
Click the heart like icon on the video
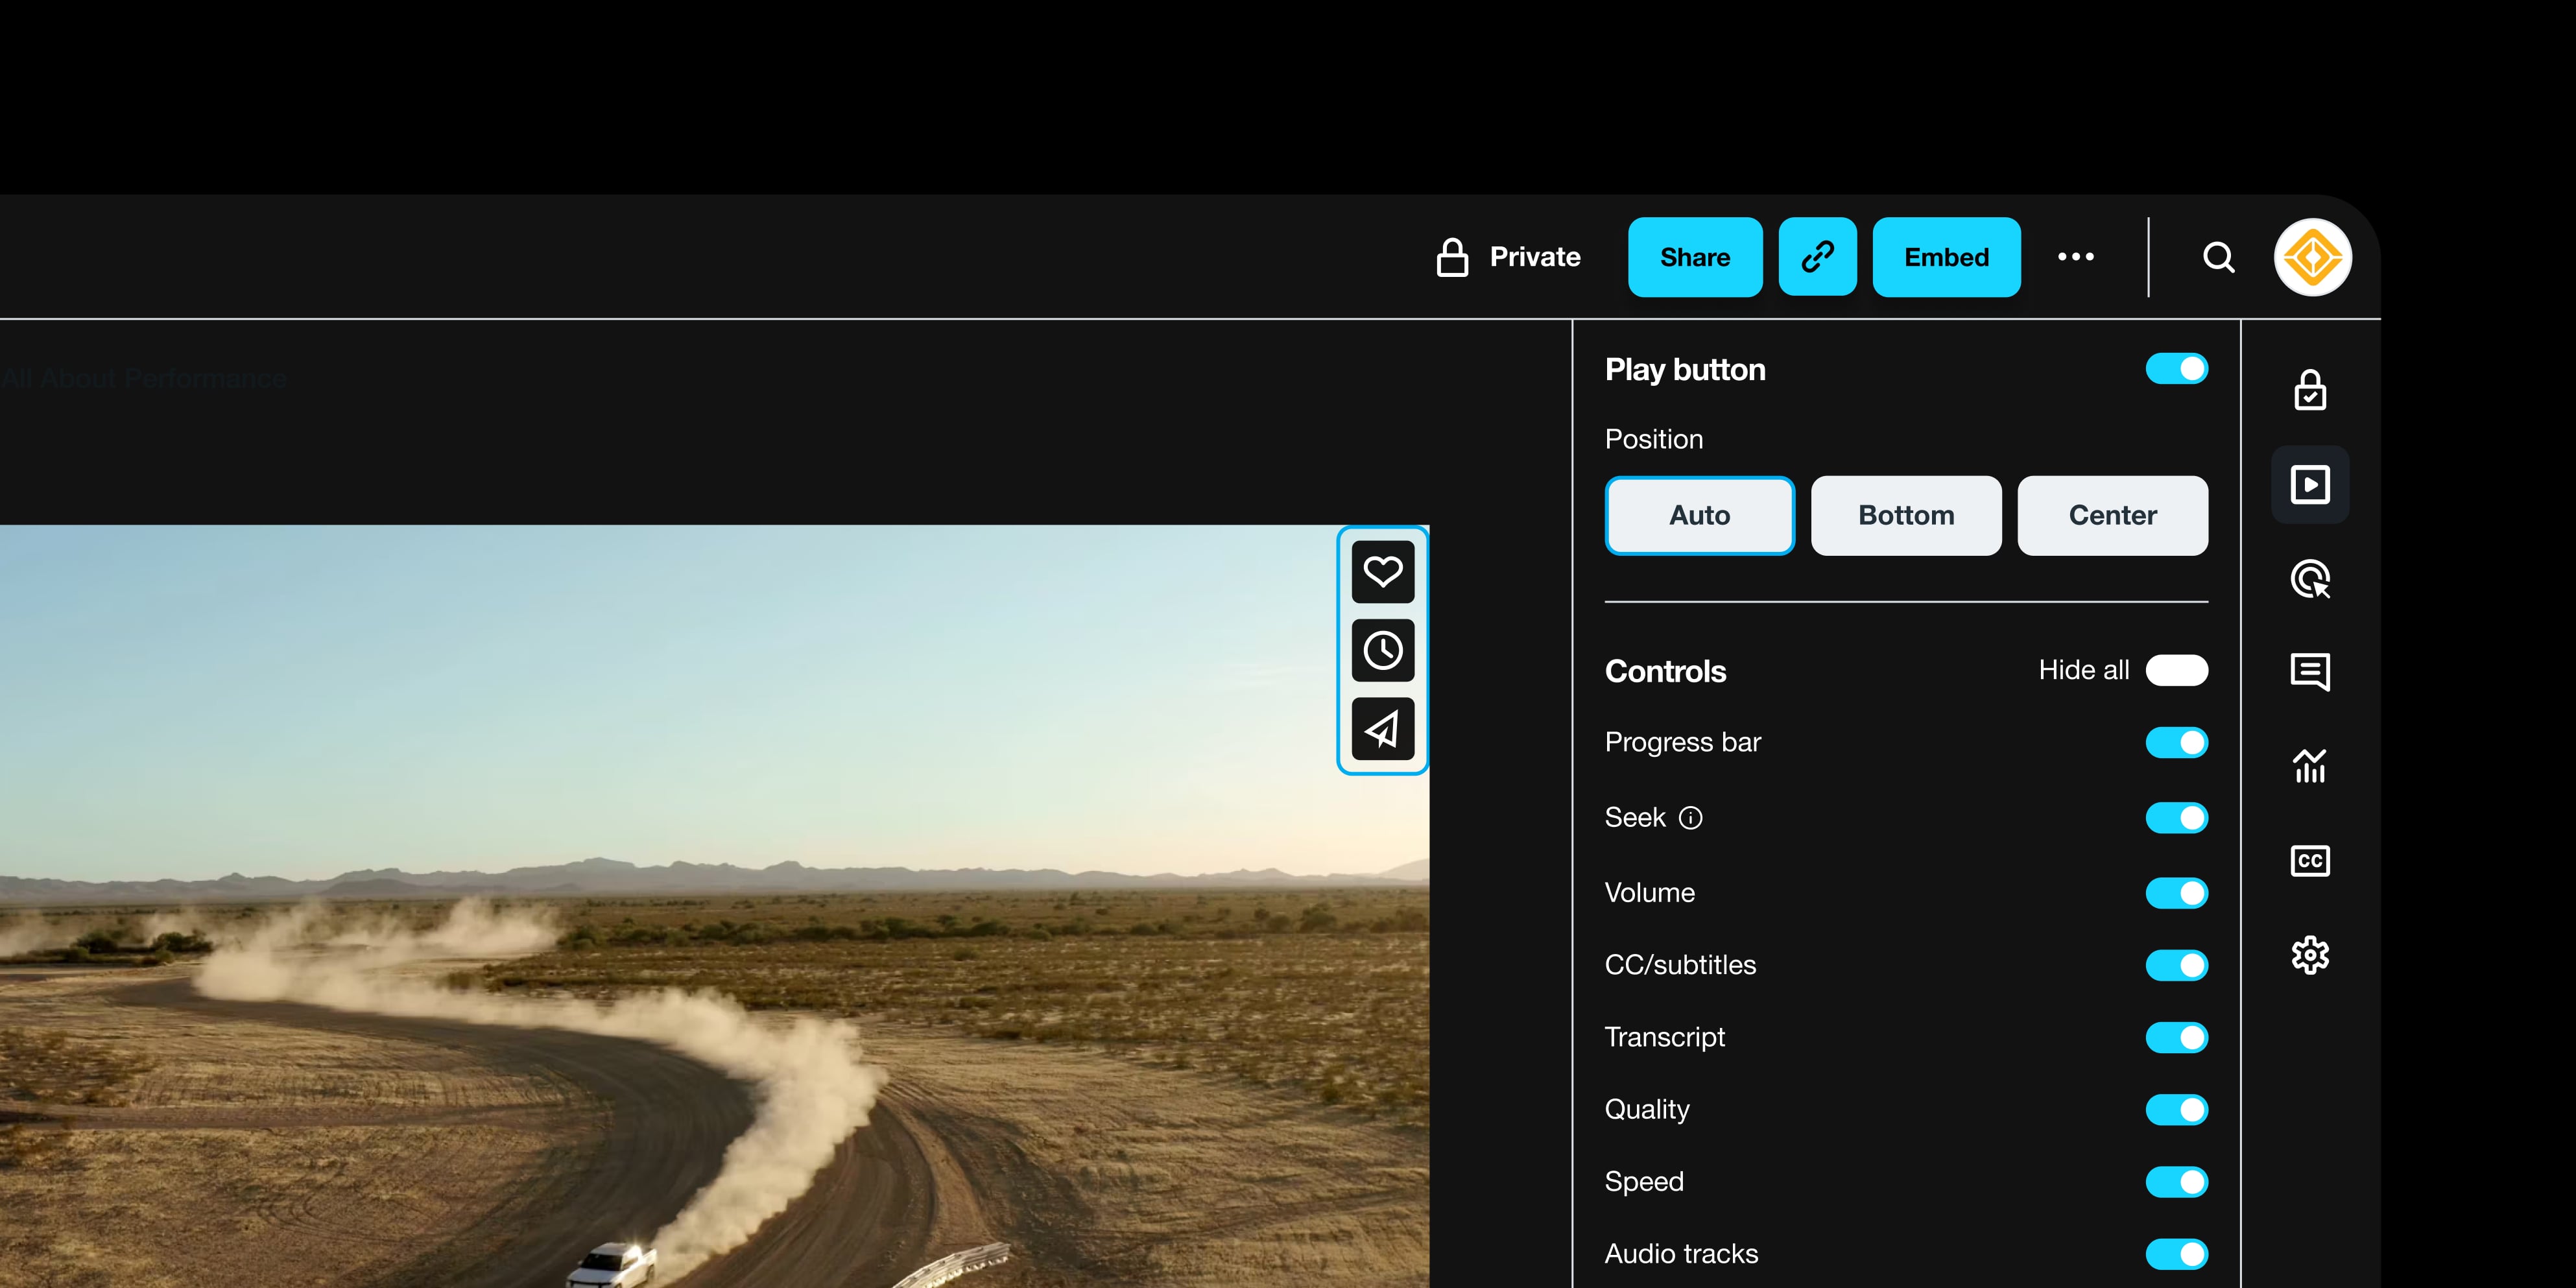1383,572
